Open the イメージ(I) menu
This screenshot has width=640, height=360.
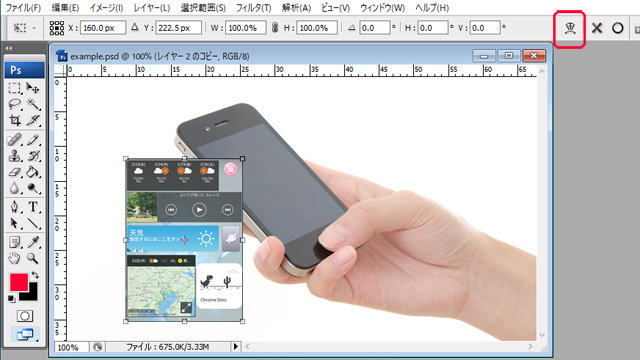click(x=106, y=7)
